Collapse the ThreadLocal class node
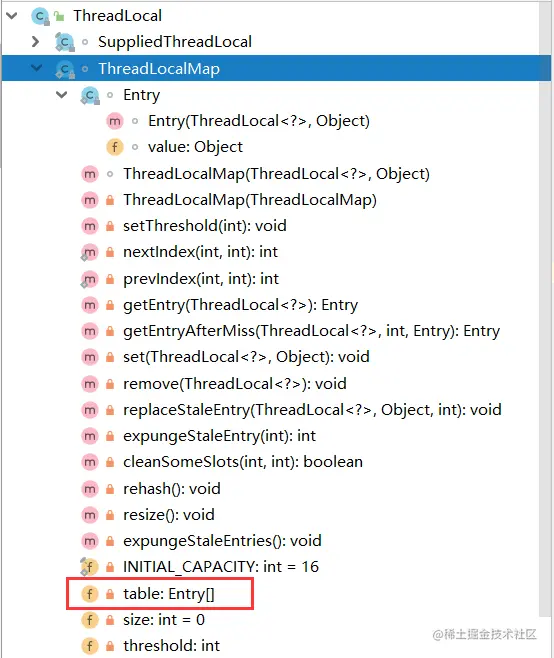The width and height of the screenshot is (554, 658). (12, 16)
